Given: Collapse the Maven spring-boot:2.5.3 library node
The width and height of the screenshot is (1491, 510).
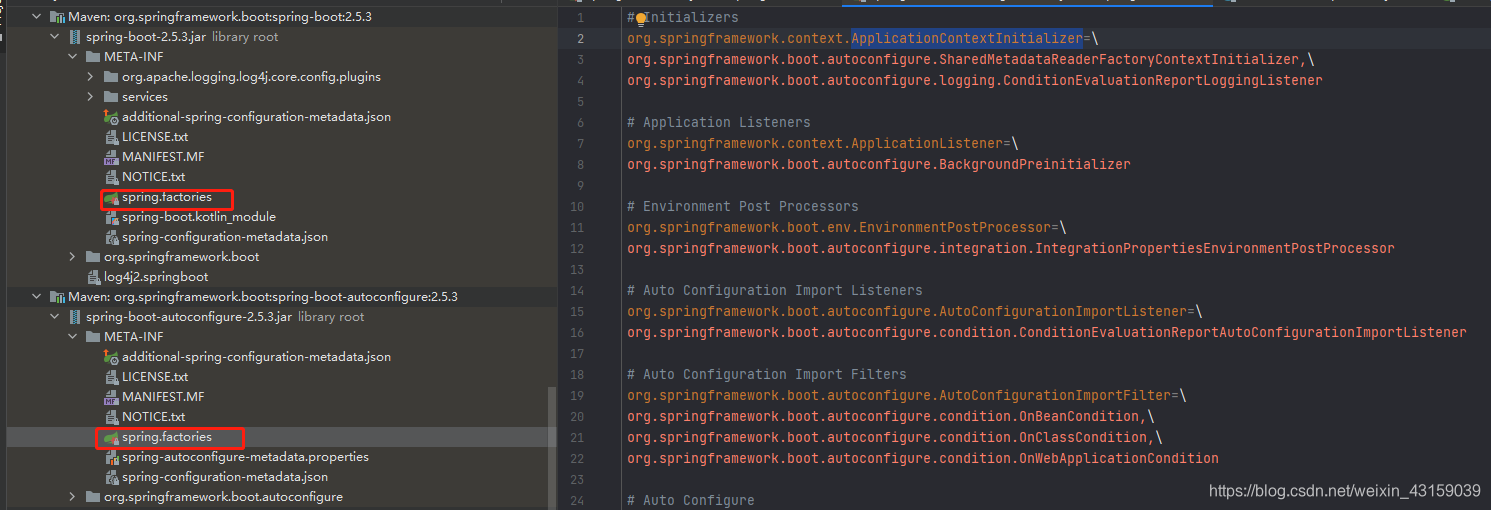Looking at the screenshot, I should point(37,17).
